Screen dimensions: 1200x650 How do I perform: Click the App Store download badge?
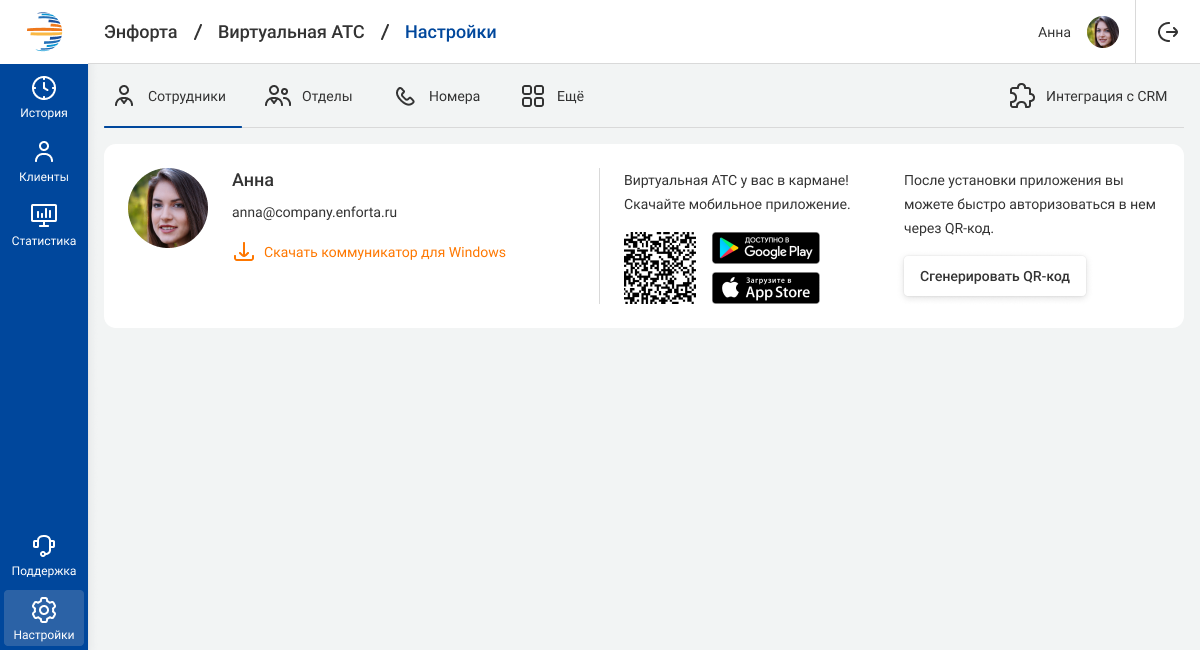click(x=766, y=288)
